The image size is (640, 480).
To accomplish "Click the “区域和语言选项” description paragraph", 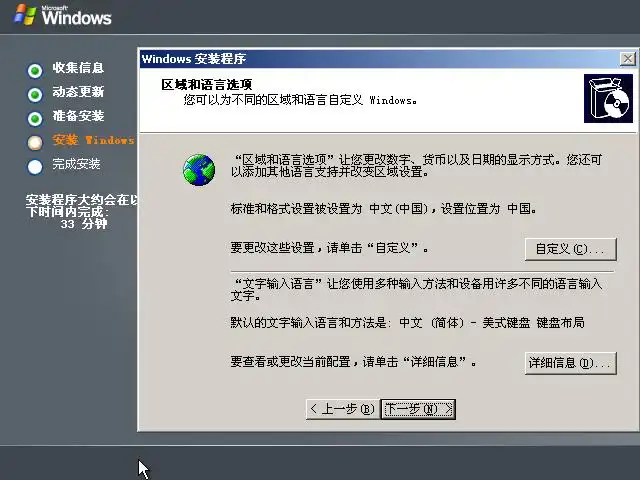I will click(416, 165).
